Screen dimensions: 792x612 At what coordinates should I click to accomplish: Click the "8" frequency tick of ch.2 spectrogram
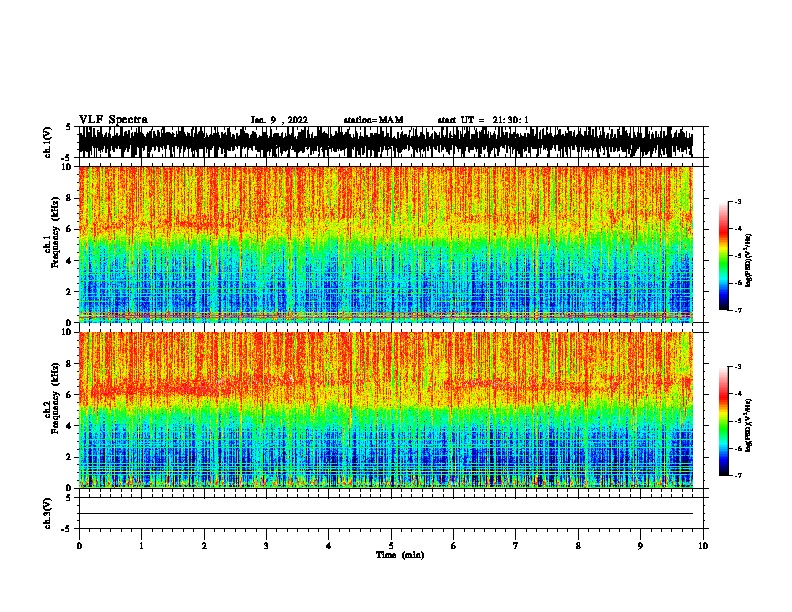click(x=69, y=364)
